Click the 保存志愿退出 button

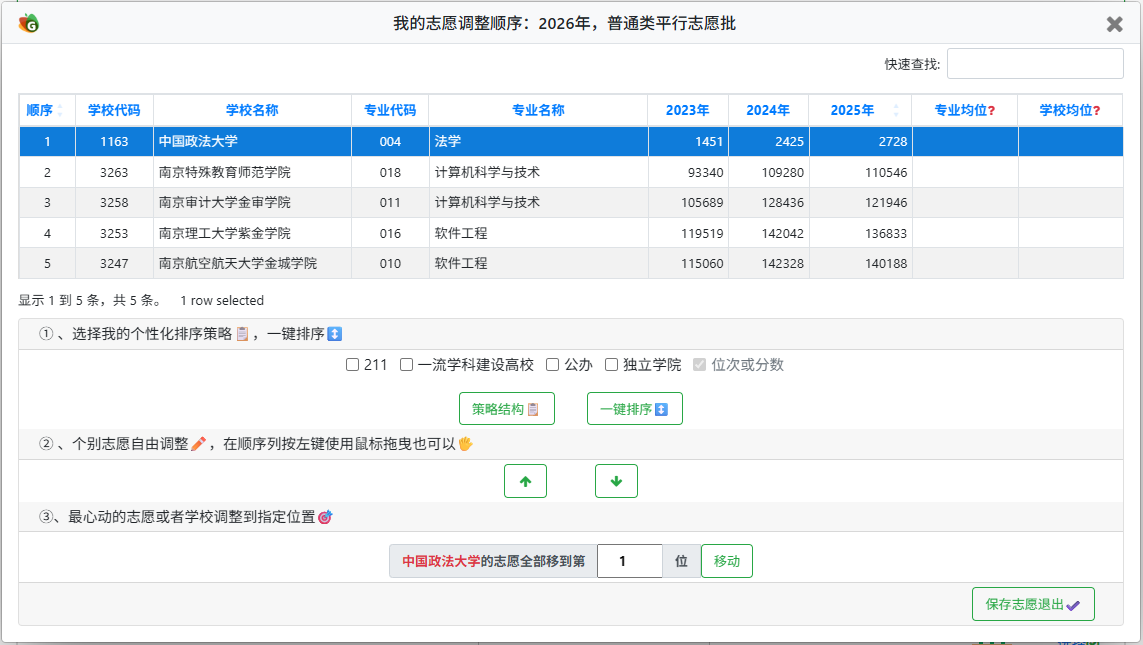[1033, 604]
